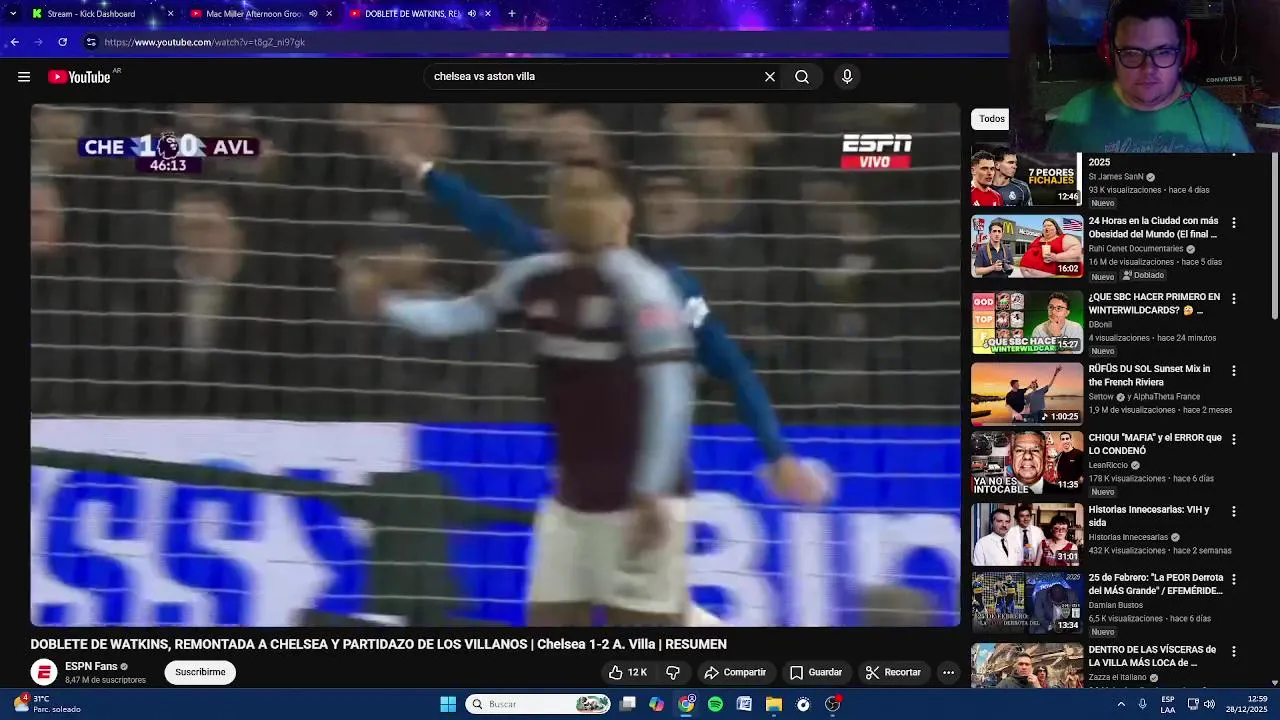Viewport: 1280px width, 720px height.
Task: Open options for '24 Horas en la Ciudad' video
Action: [1233, 223]
